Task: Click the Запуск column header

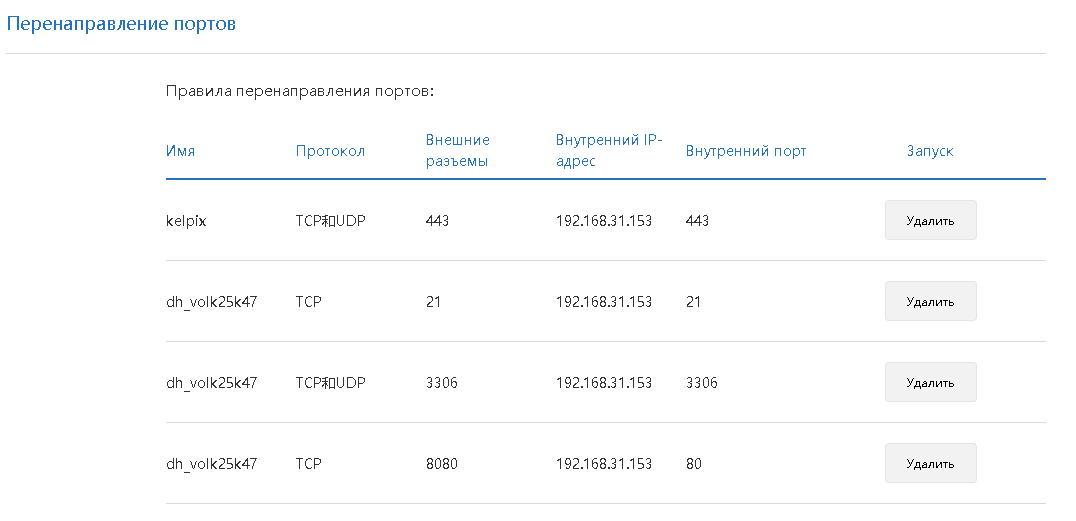Action: click(x=930, y=151)
